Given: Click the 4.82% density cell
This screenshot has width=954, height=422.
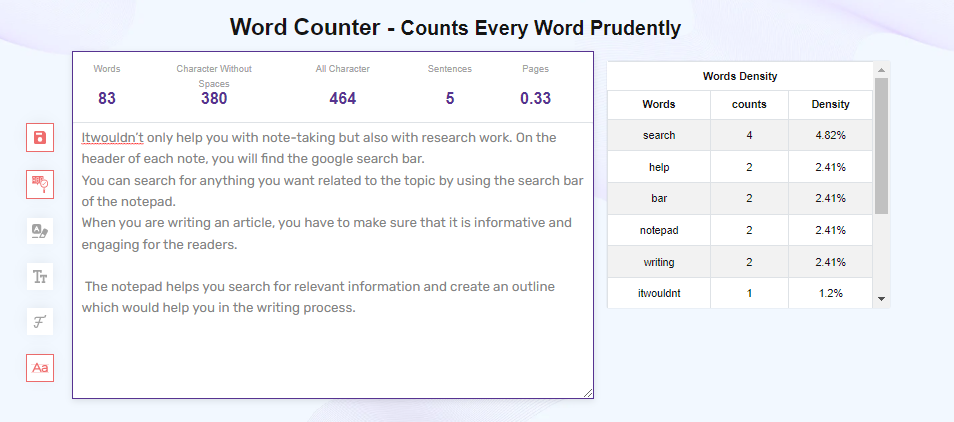Looking at the screenshot, I should tap(830, 135).
